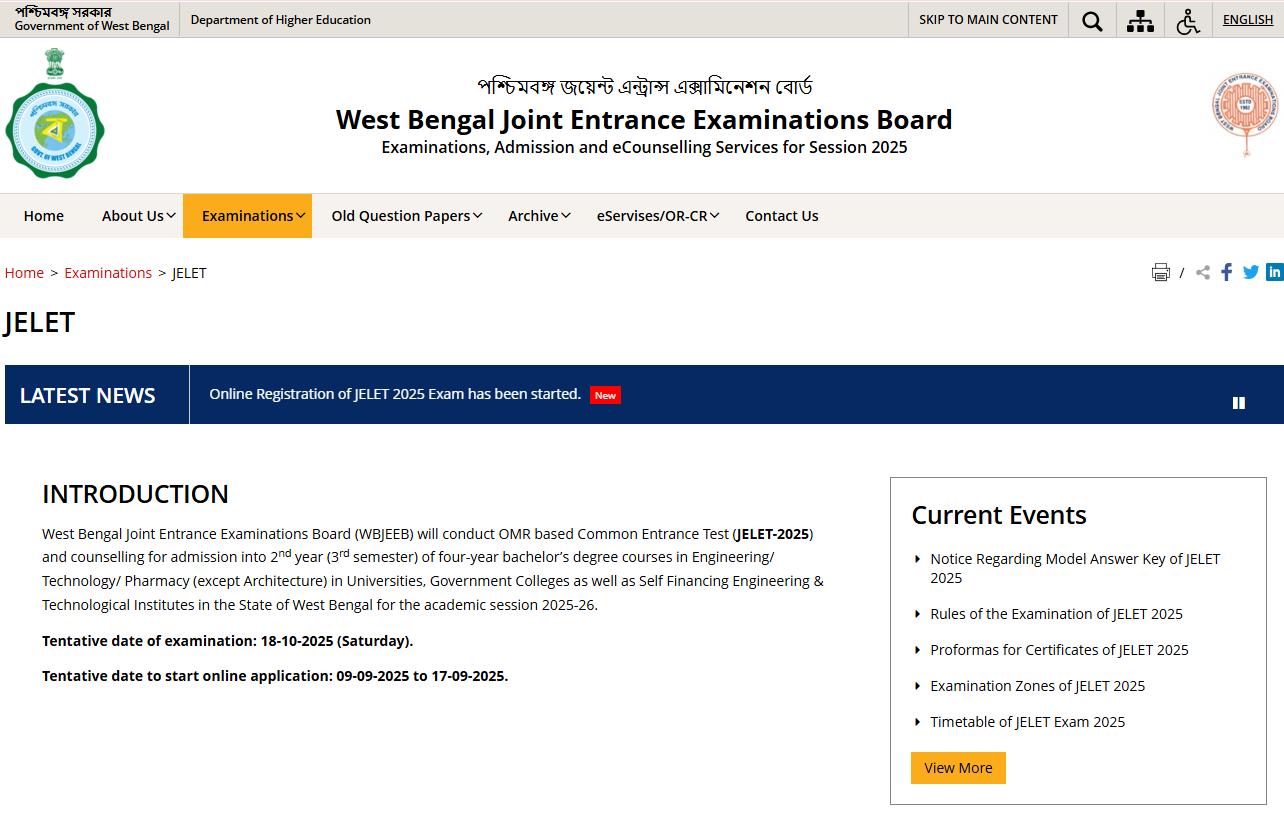
Task: Click the View More button under Current Events
Action: [x=957, y=767]
